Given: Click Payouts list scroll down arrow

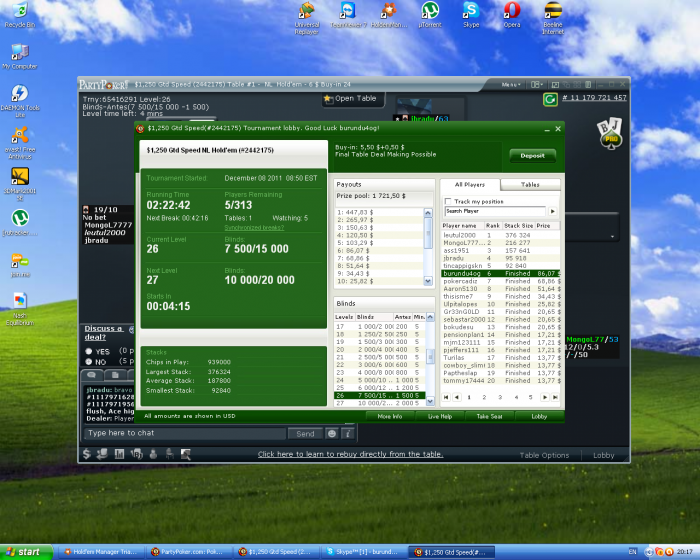Looking at the screenshot, I should tap(428, 281).
